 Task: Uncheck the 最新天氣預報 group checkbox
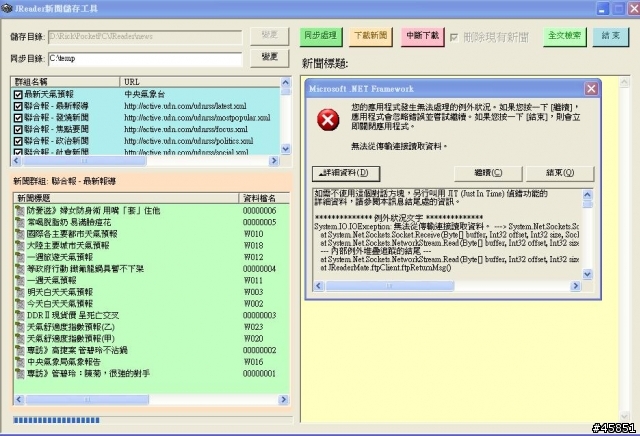coord(18,95)
